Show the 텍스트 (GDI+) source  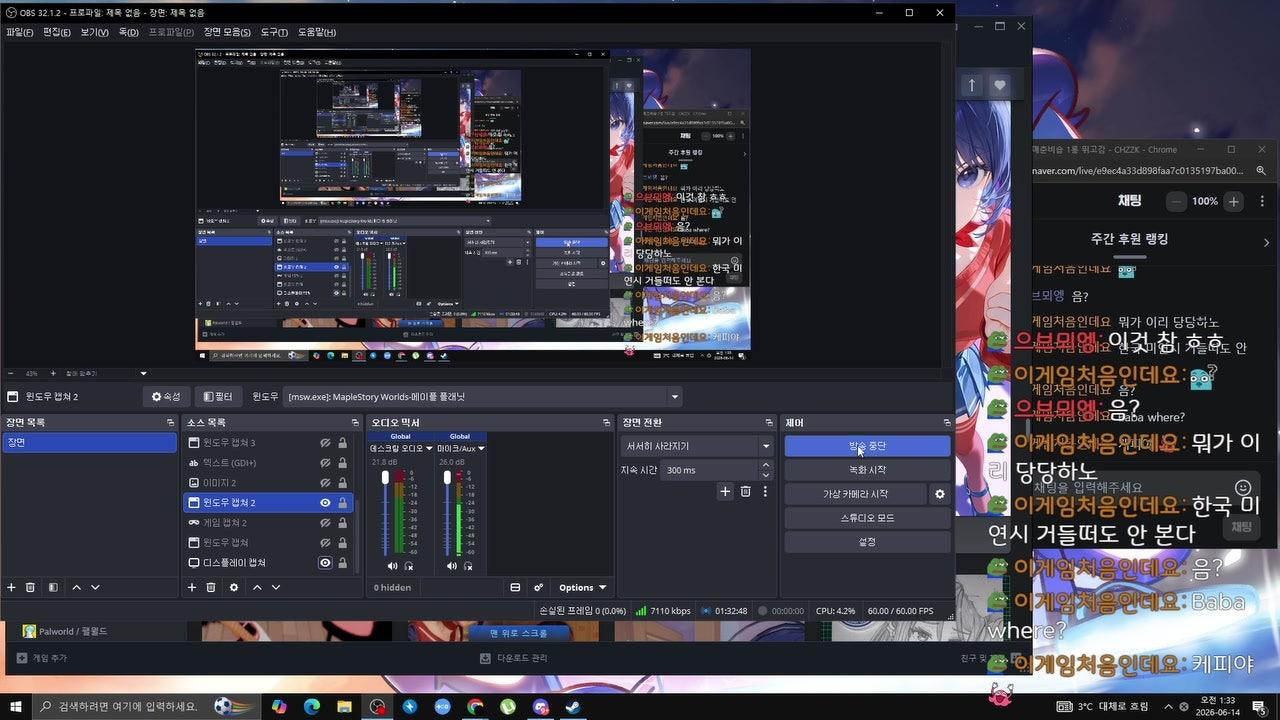tap(325, 463)
